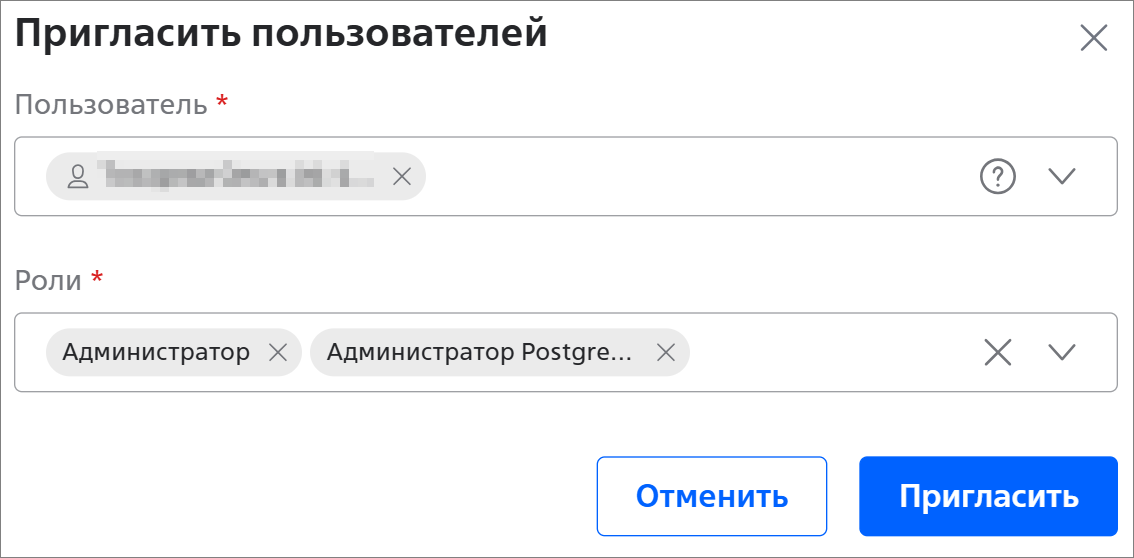
Task: Click the Роли field label
Action: pyautogui.click(x=48, y=279)
